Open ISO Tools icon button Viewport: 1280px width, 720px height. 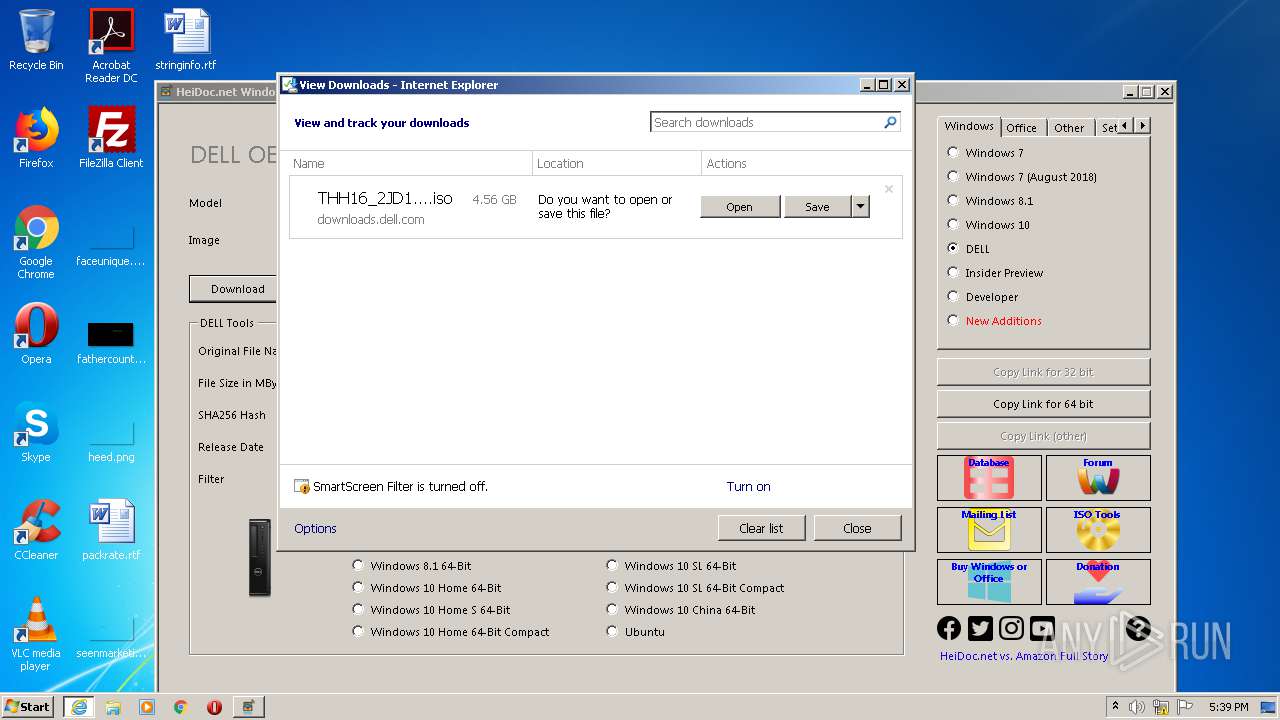pyautogui.click(x=1098, y=530)
